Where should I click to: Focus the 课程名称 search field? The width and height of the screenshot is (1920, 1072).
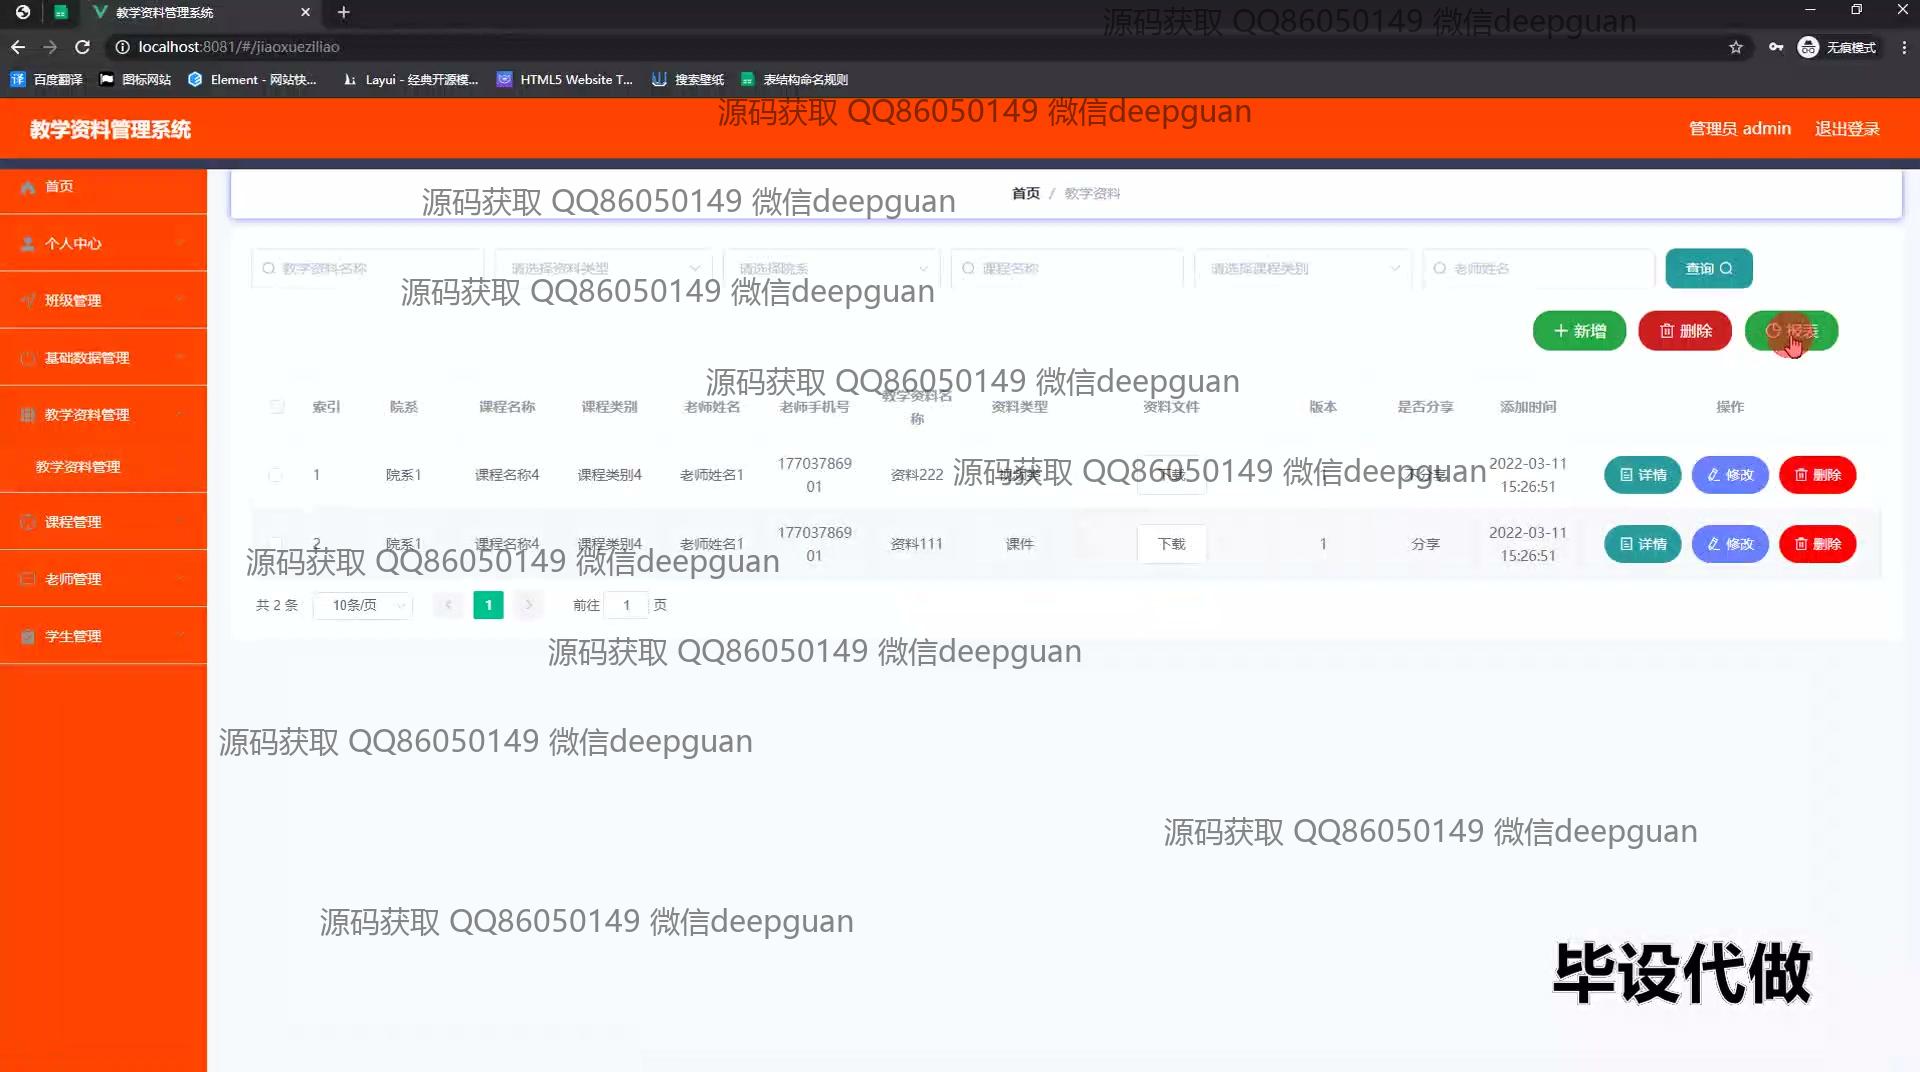pyautogui.click(x=1067, y=268)
